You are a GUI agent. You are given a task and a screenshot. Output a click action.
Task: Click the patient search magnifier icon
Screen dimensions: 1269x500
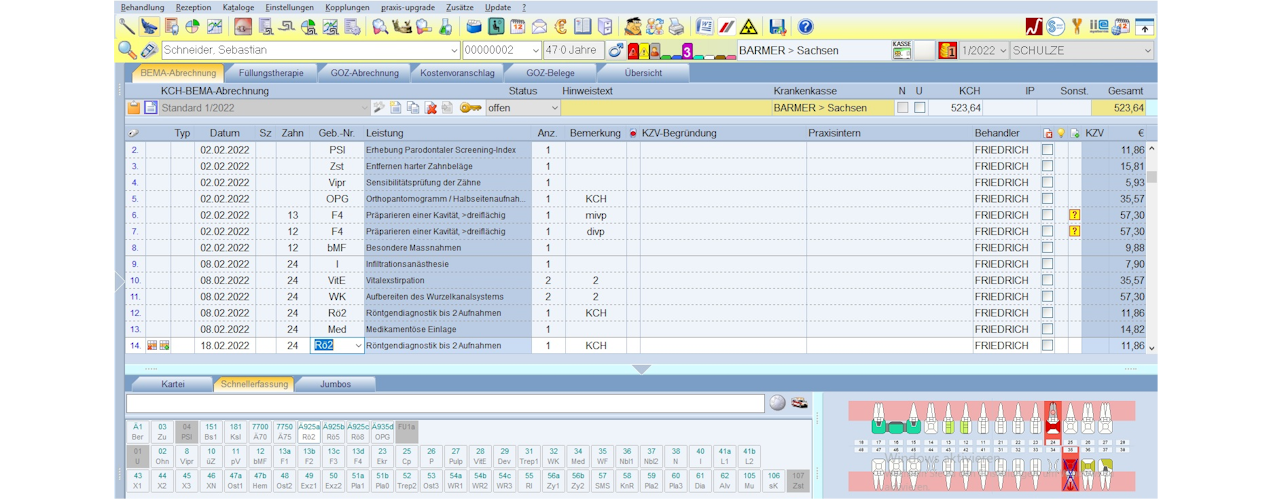[127, 50]
